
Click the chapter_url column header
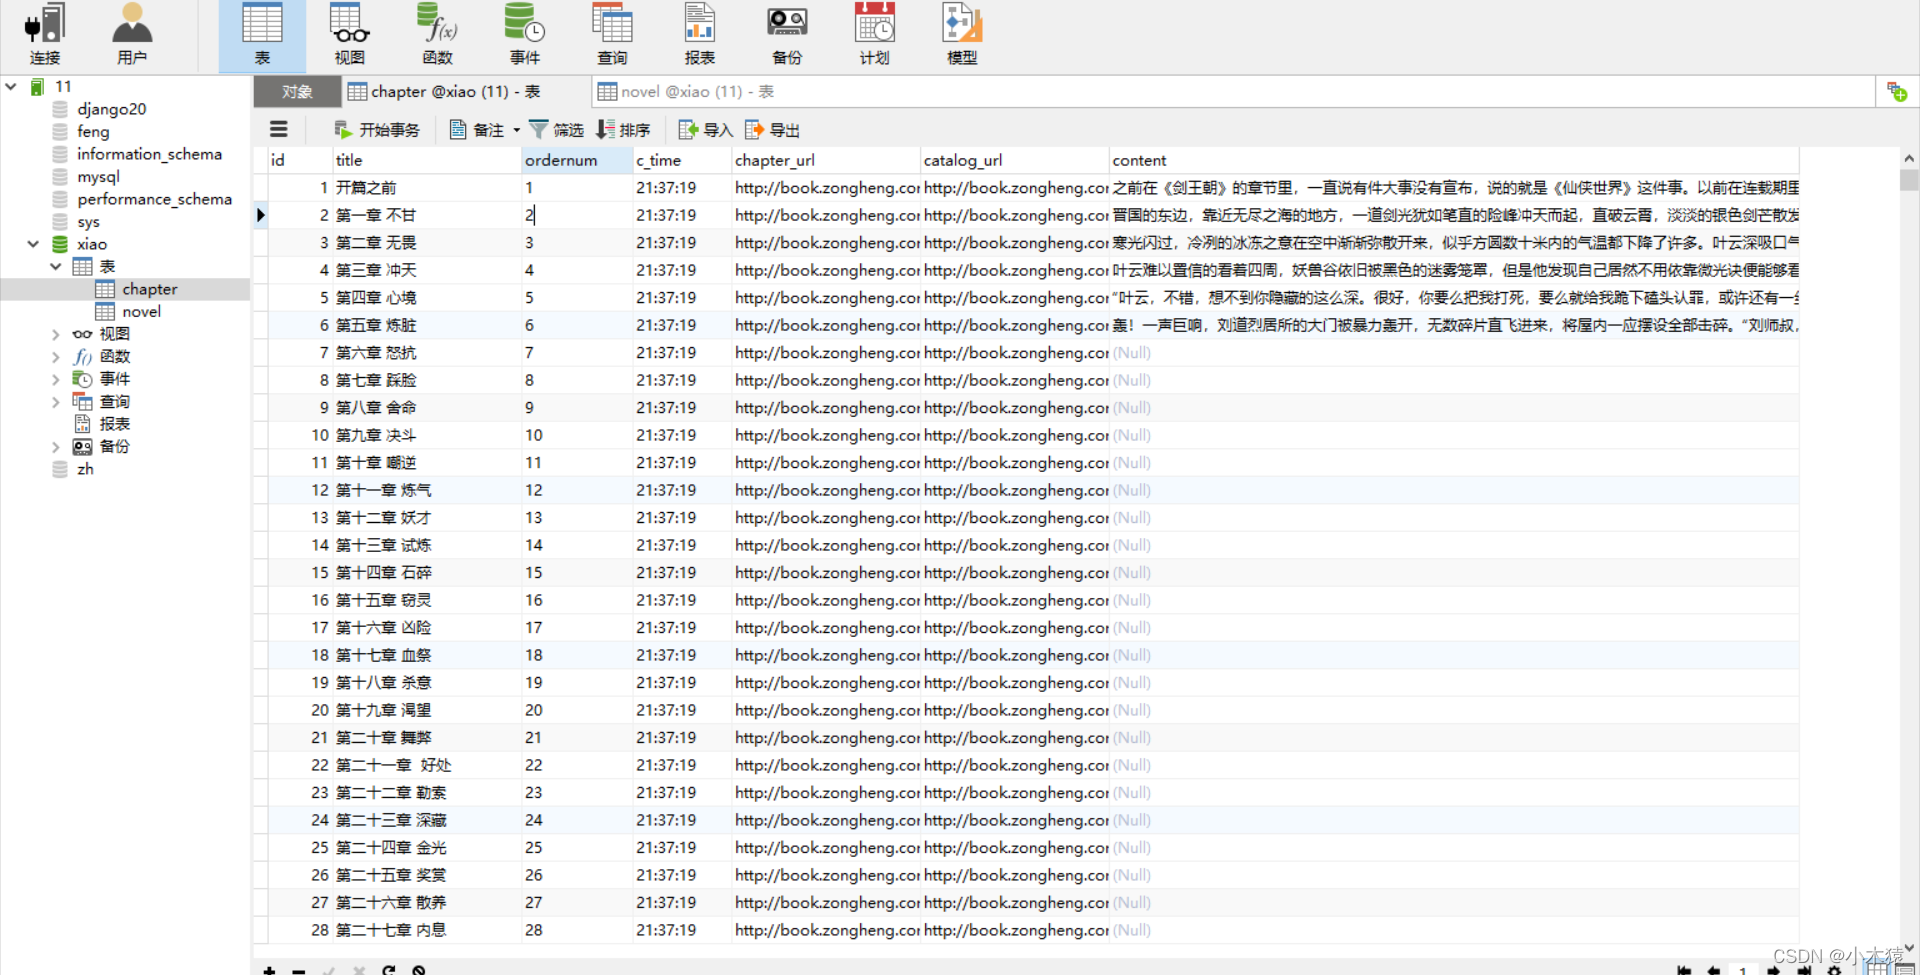point(826,160)
